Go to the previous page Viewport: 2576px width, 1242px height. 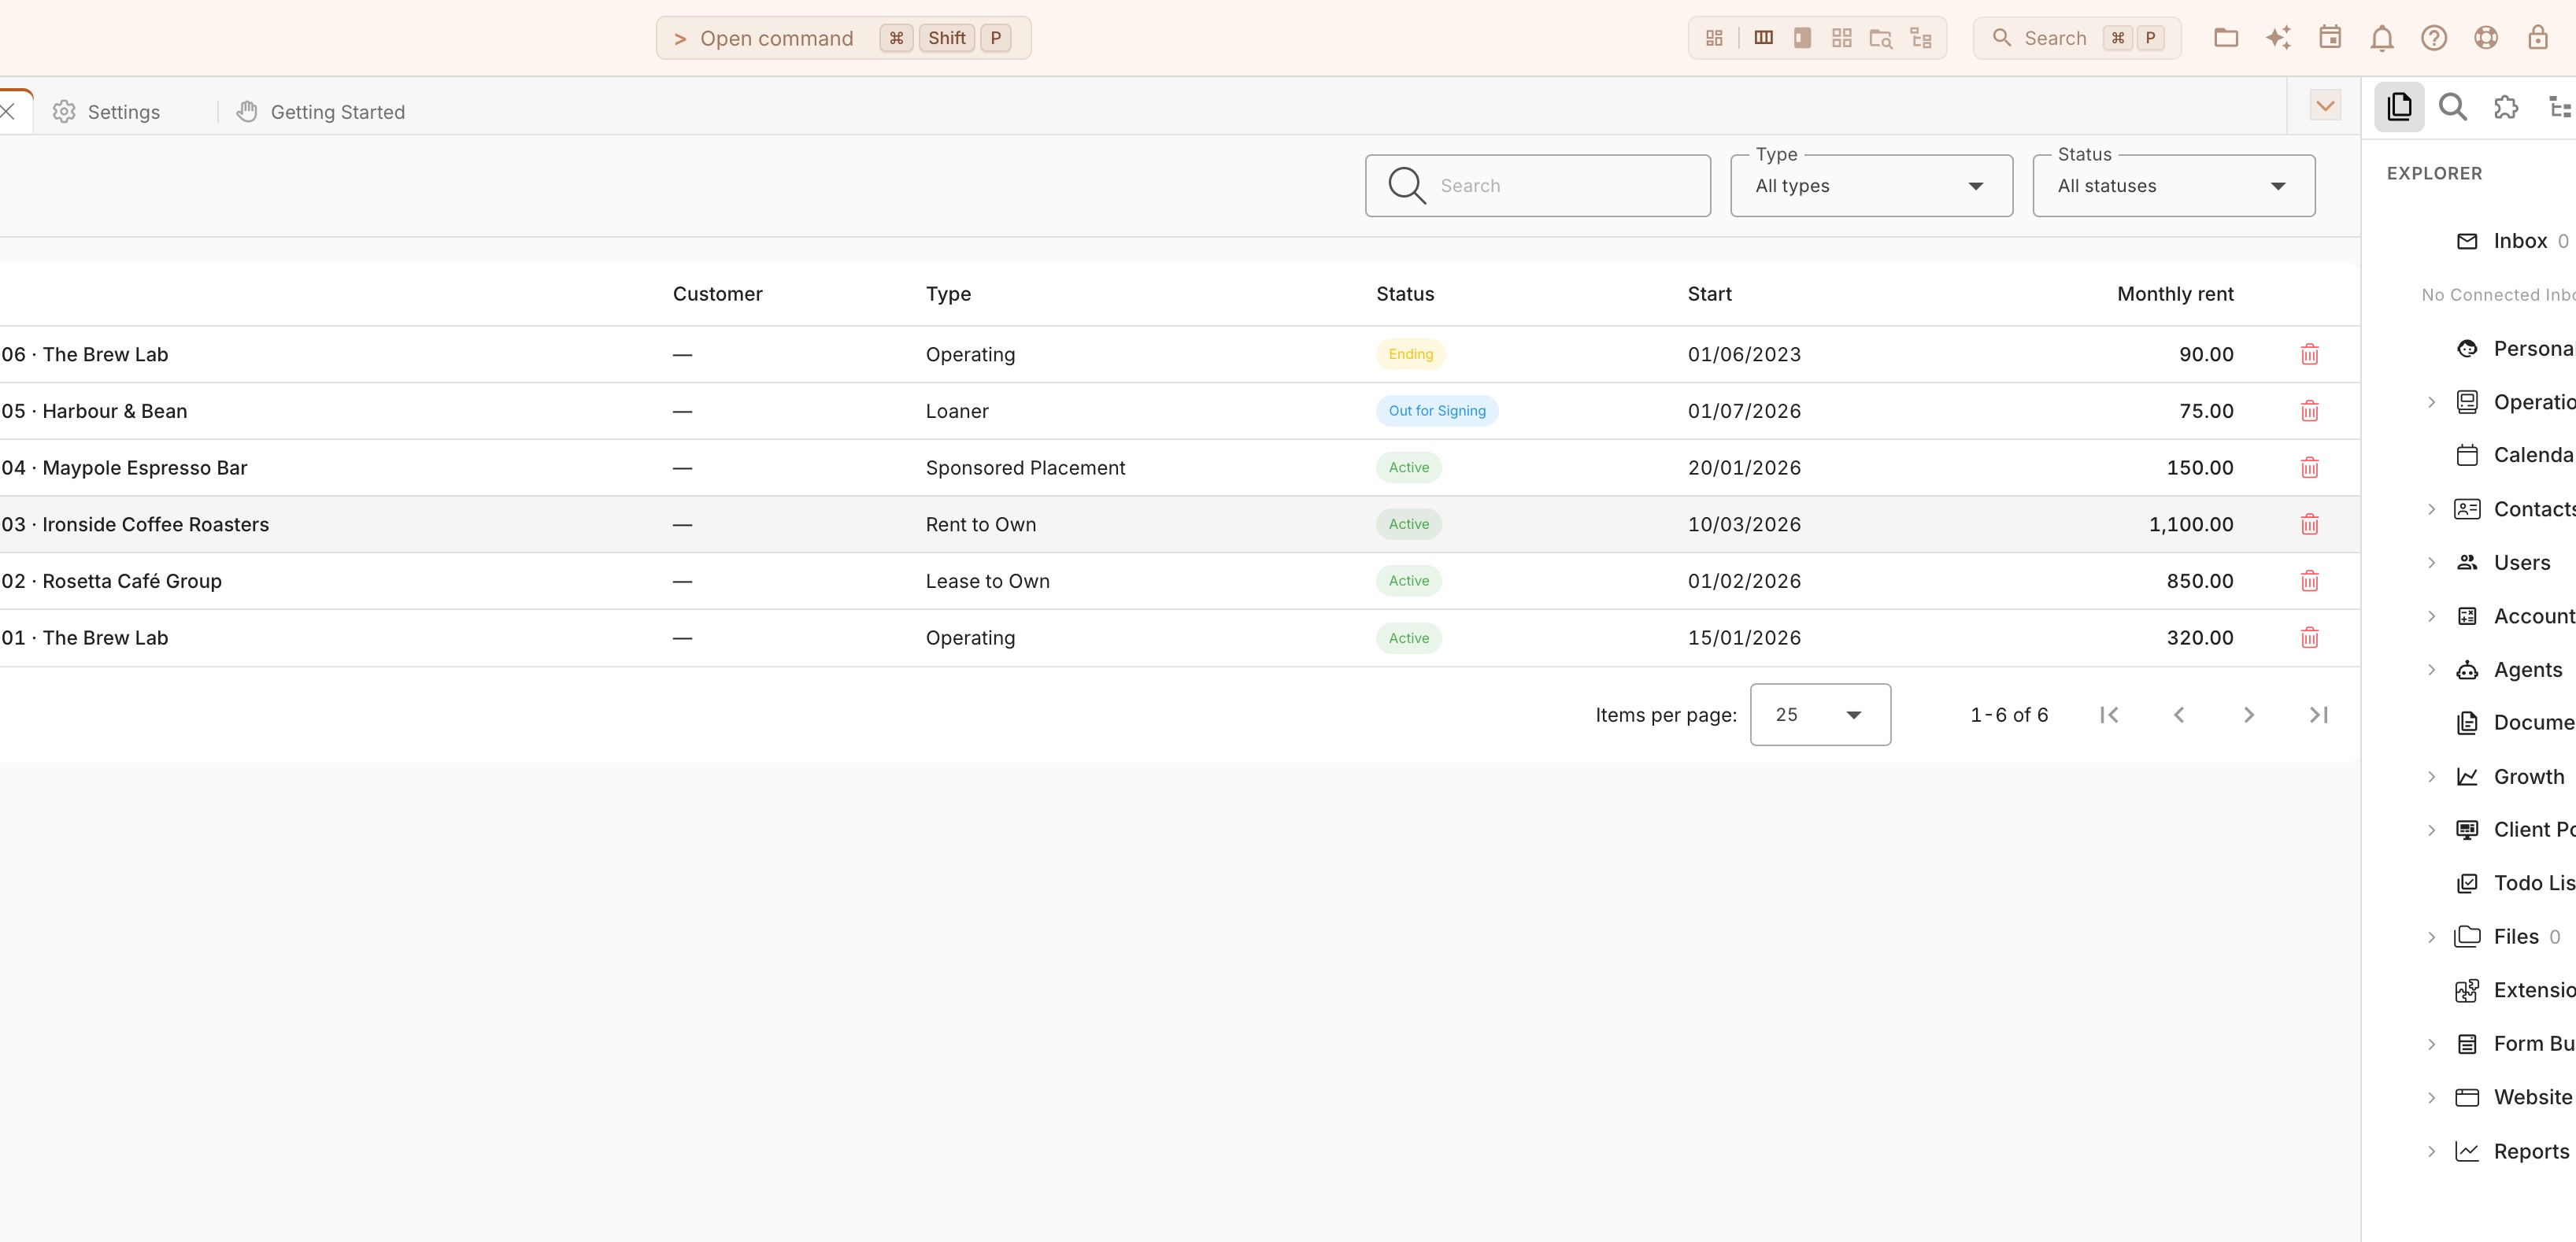2179,715
